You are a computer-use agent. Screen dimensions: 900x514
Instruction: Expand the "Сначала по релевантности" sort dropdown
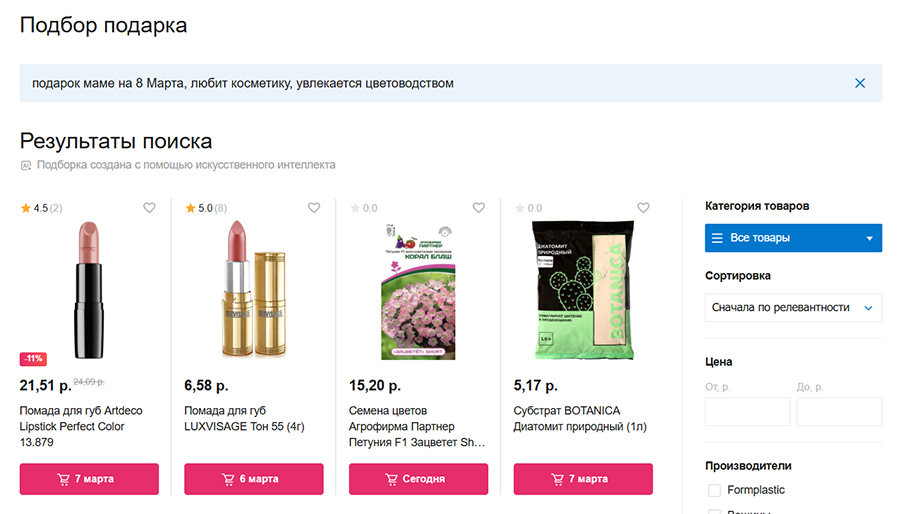(793, 307)
